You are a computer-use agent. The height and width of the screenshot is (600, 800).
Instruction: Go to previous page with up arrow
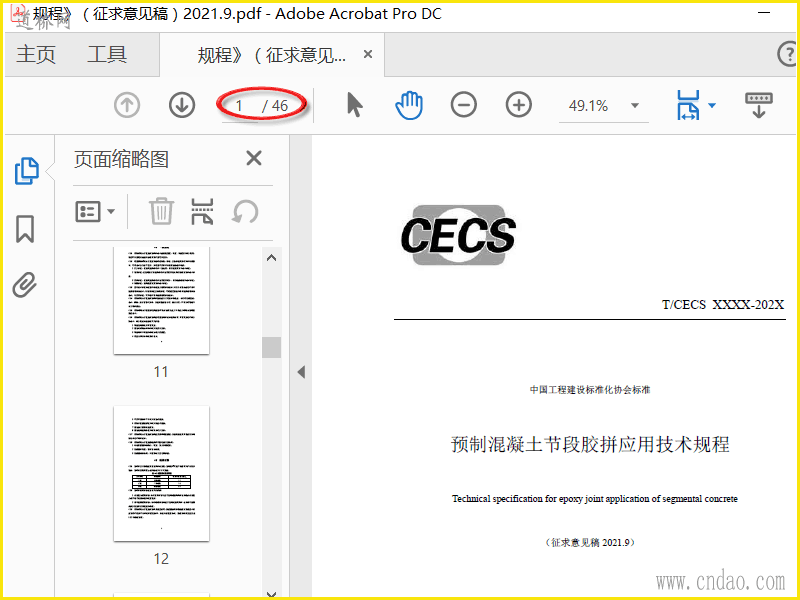127,106
